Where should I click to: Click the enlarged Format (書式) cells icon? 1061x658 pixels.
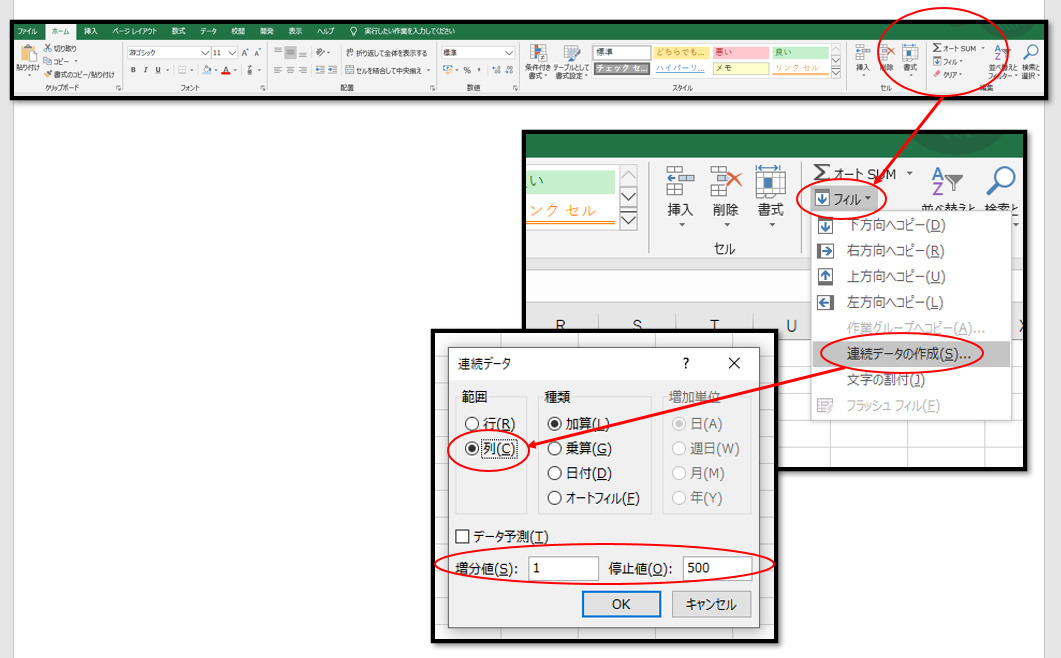pyautogui.click(x=770, y=182)
